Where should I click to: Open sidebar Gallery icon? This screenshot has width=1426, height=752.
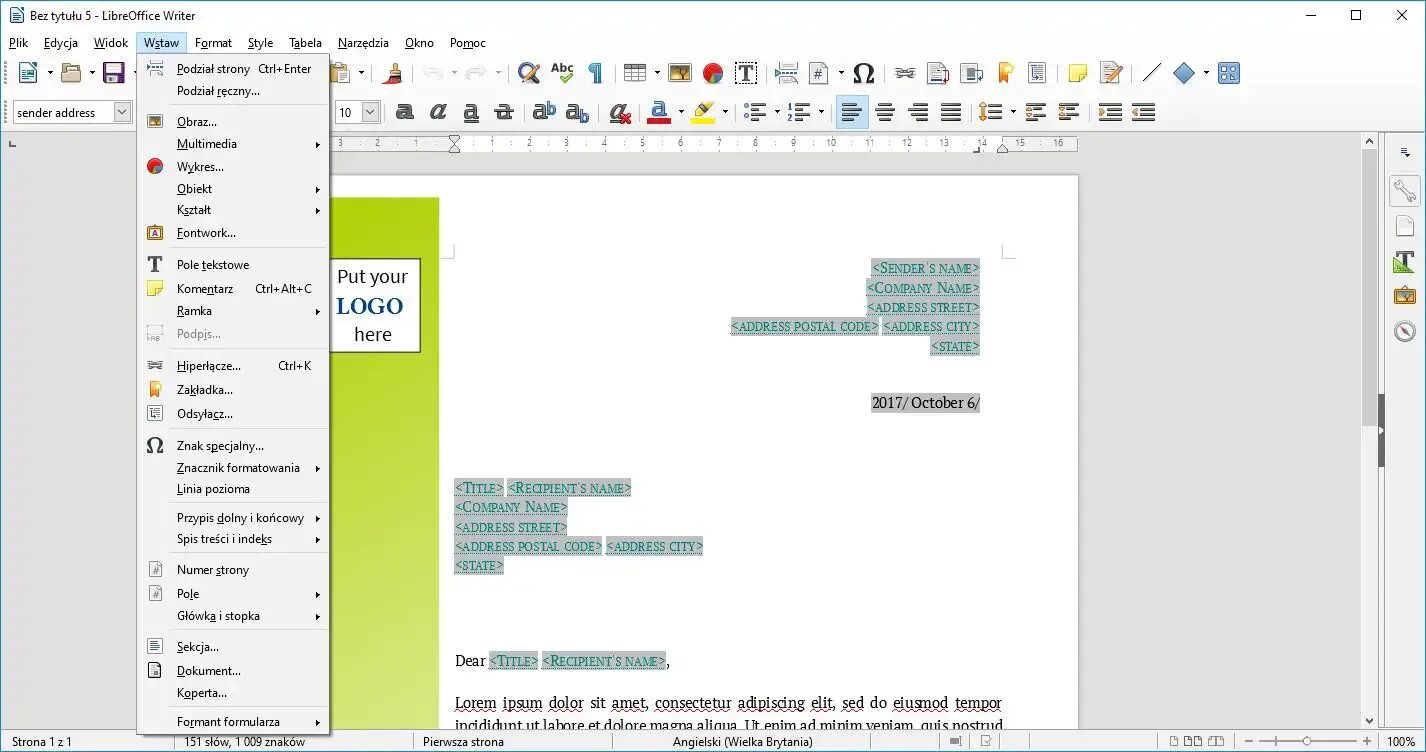pyautogui.click(x=1405, y=296)
